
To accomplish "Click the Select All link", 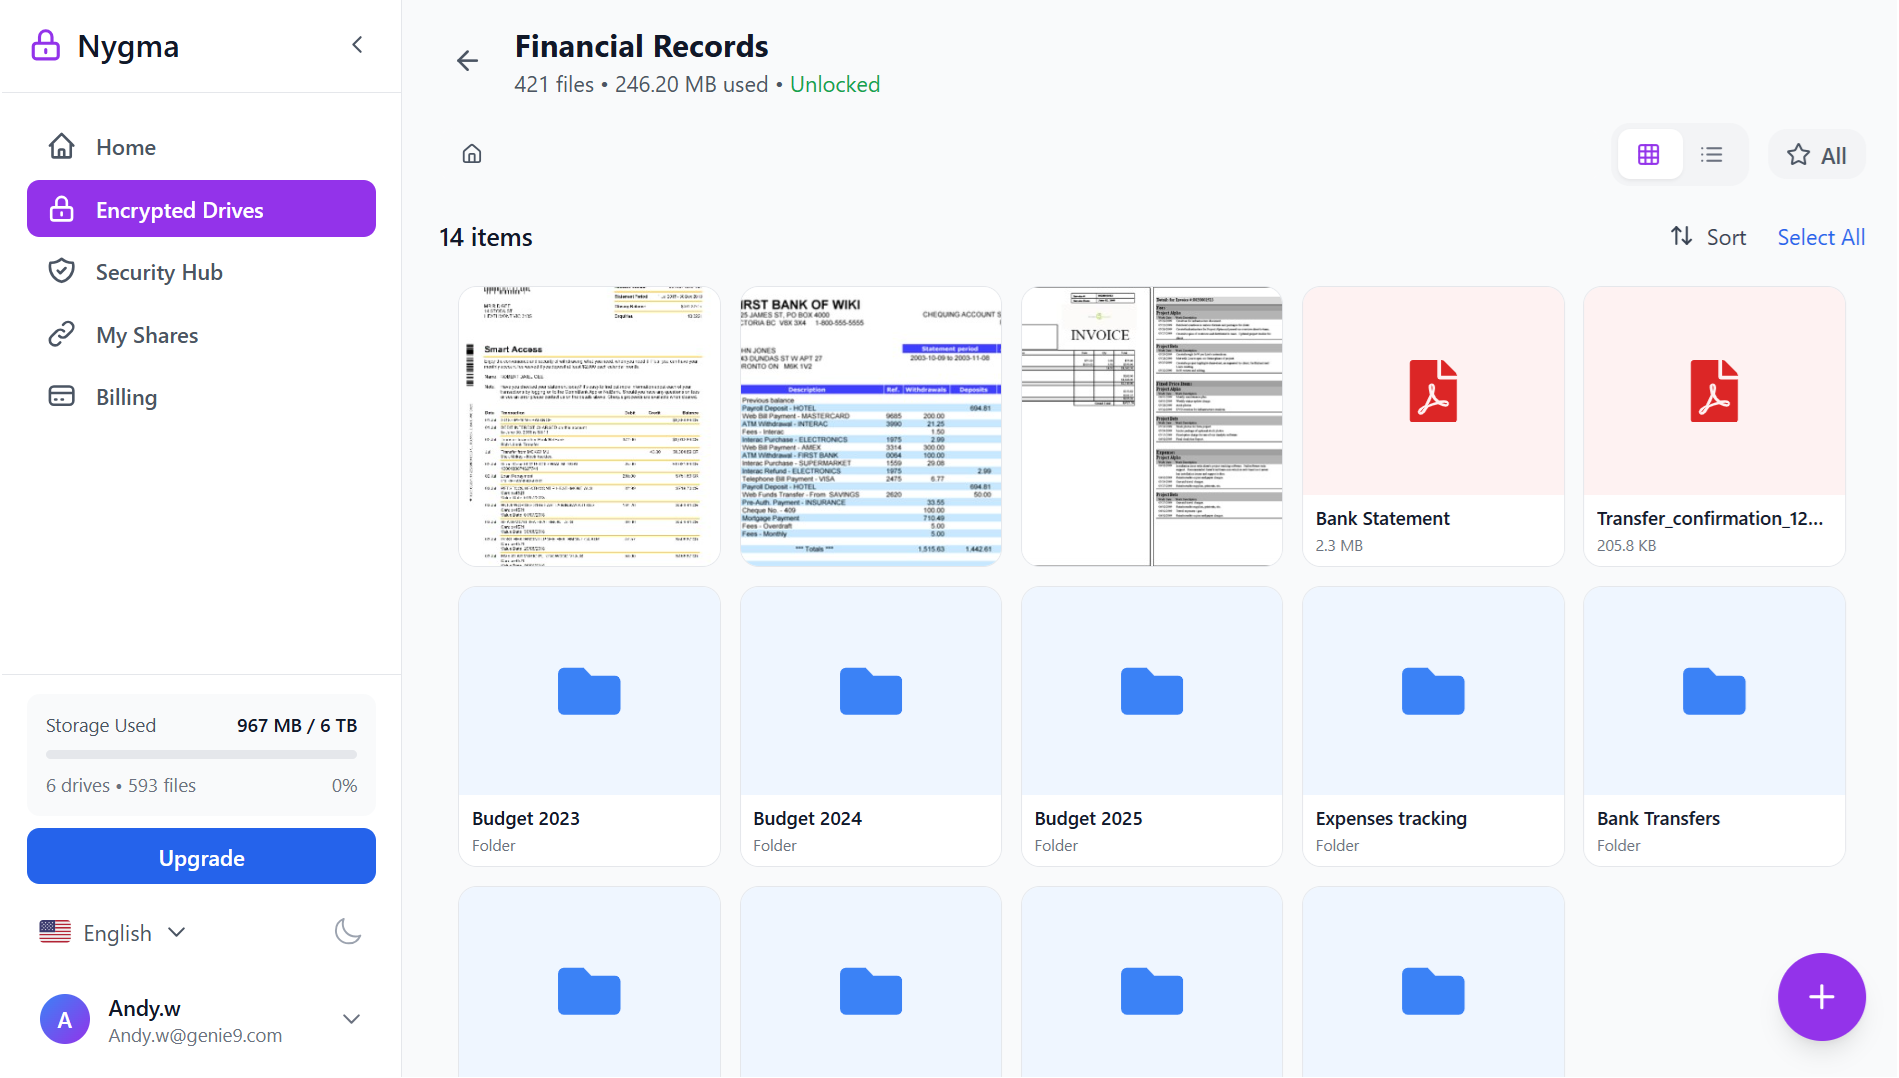I will [x=1821, y=236].
